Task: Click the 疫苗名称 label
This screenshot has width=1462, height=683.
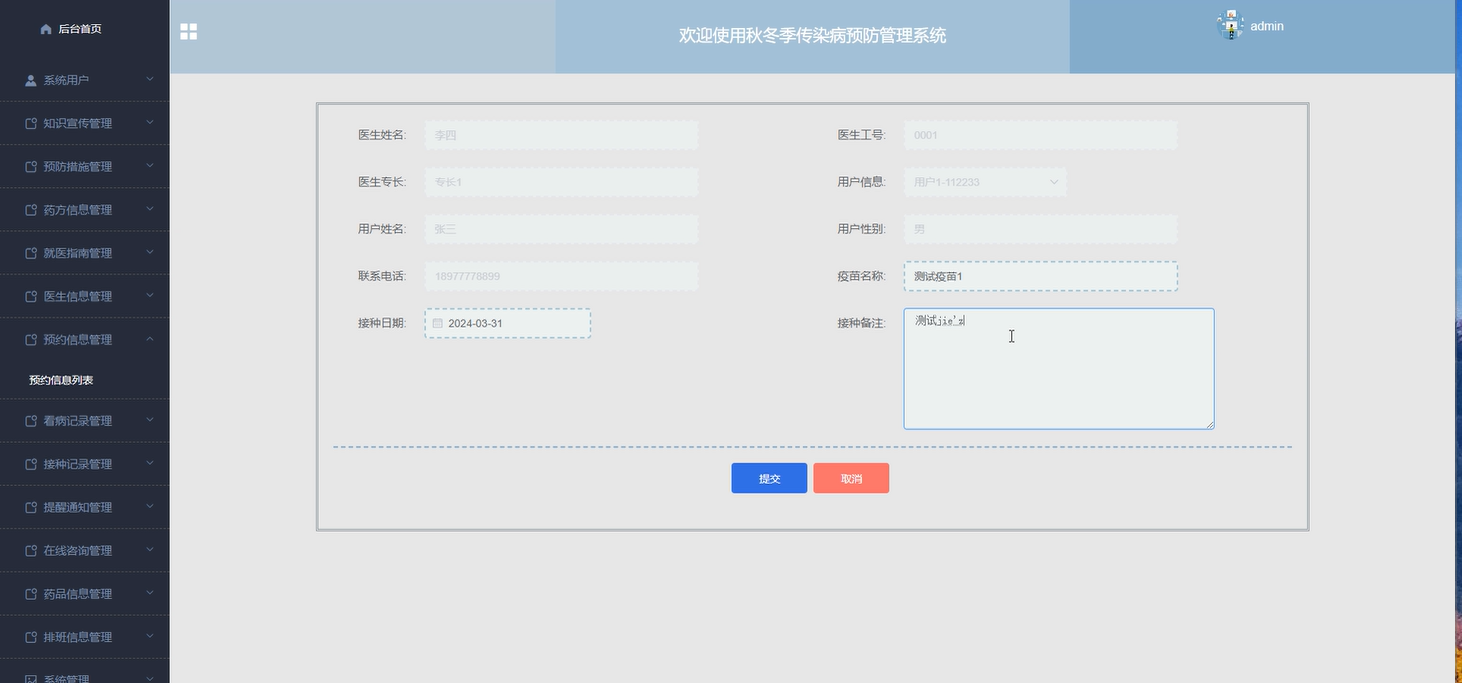Action: coord(861,276)
